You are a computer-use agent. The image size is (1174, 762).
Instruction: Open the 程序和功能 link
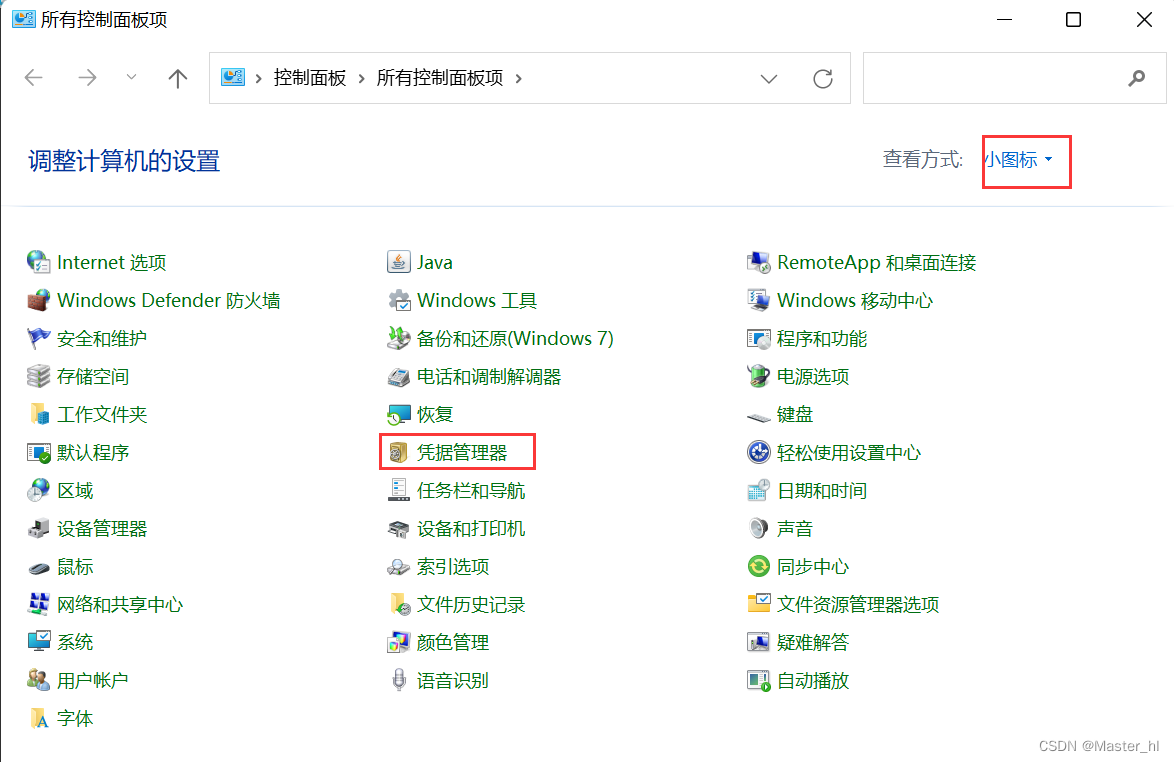821,338
